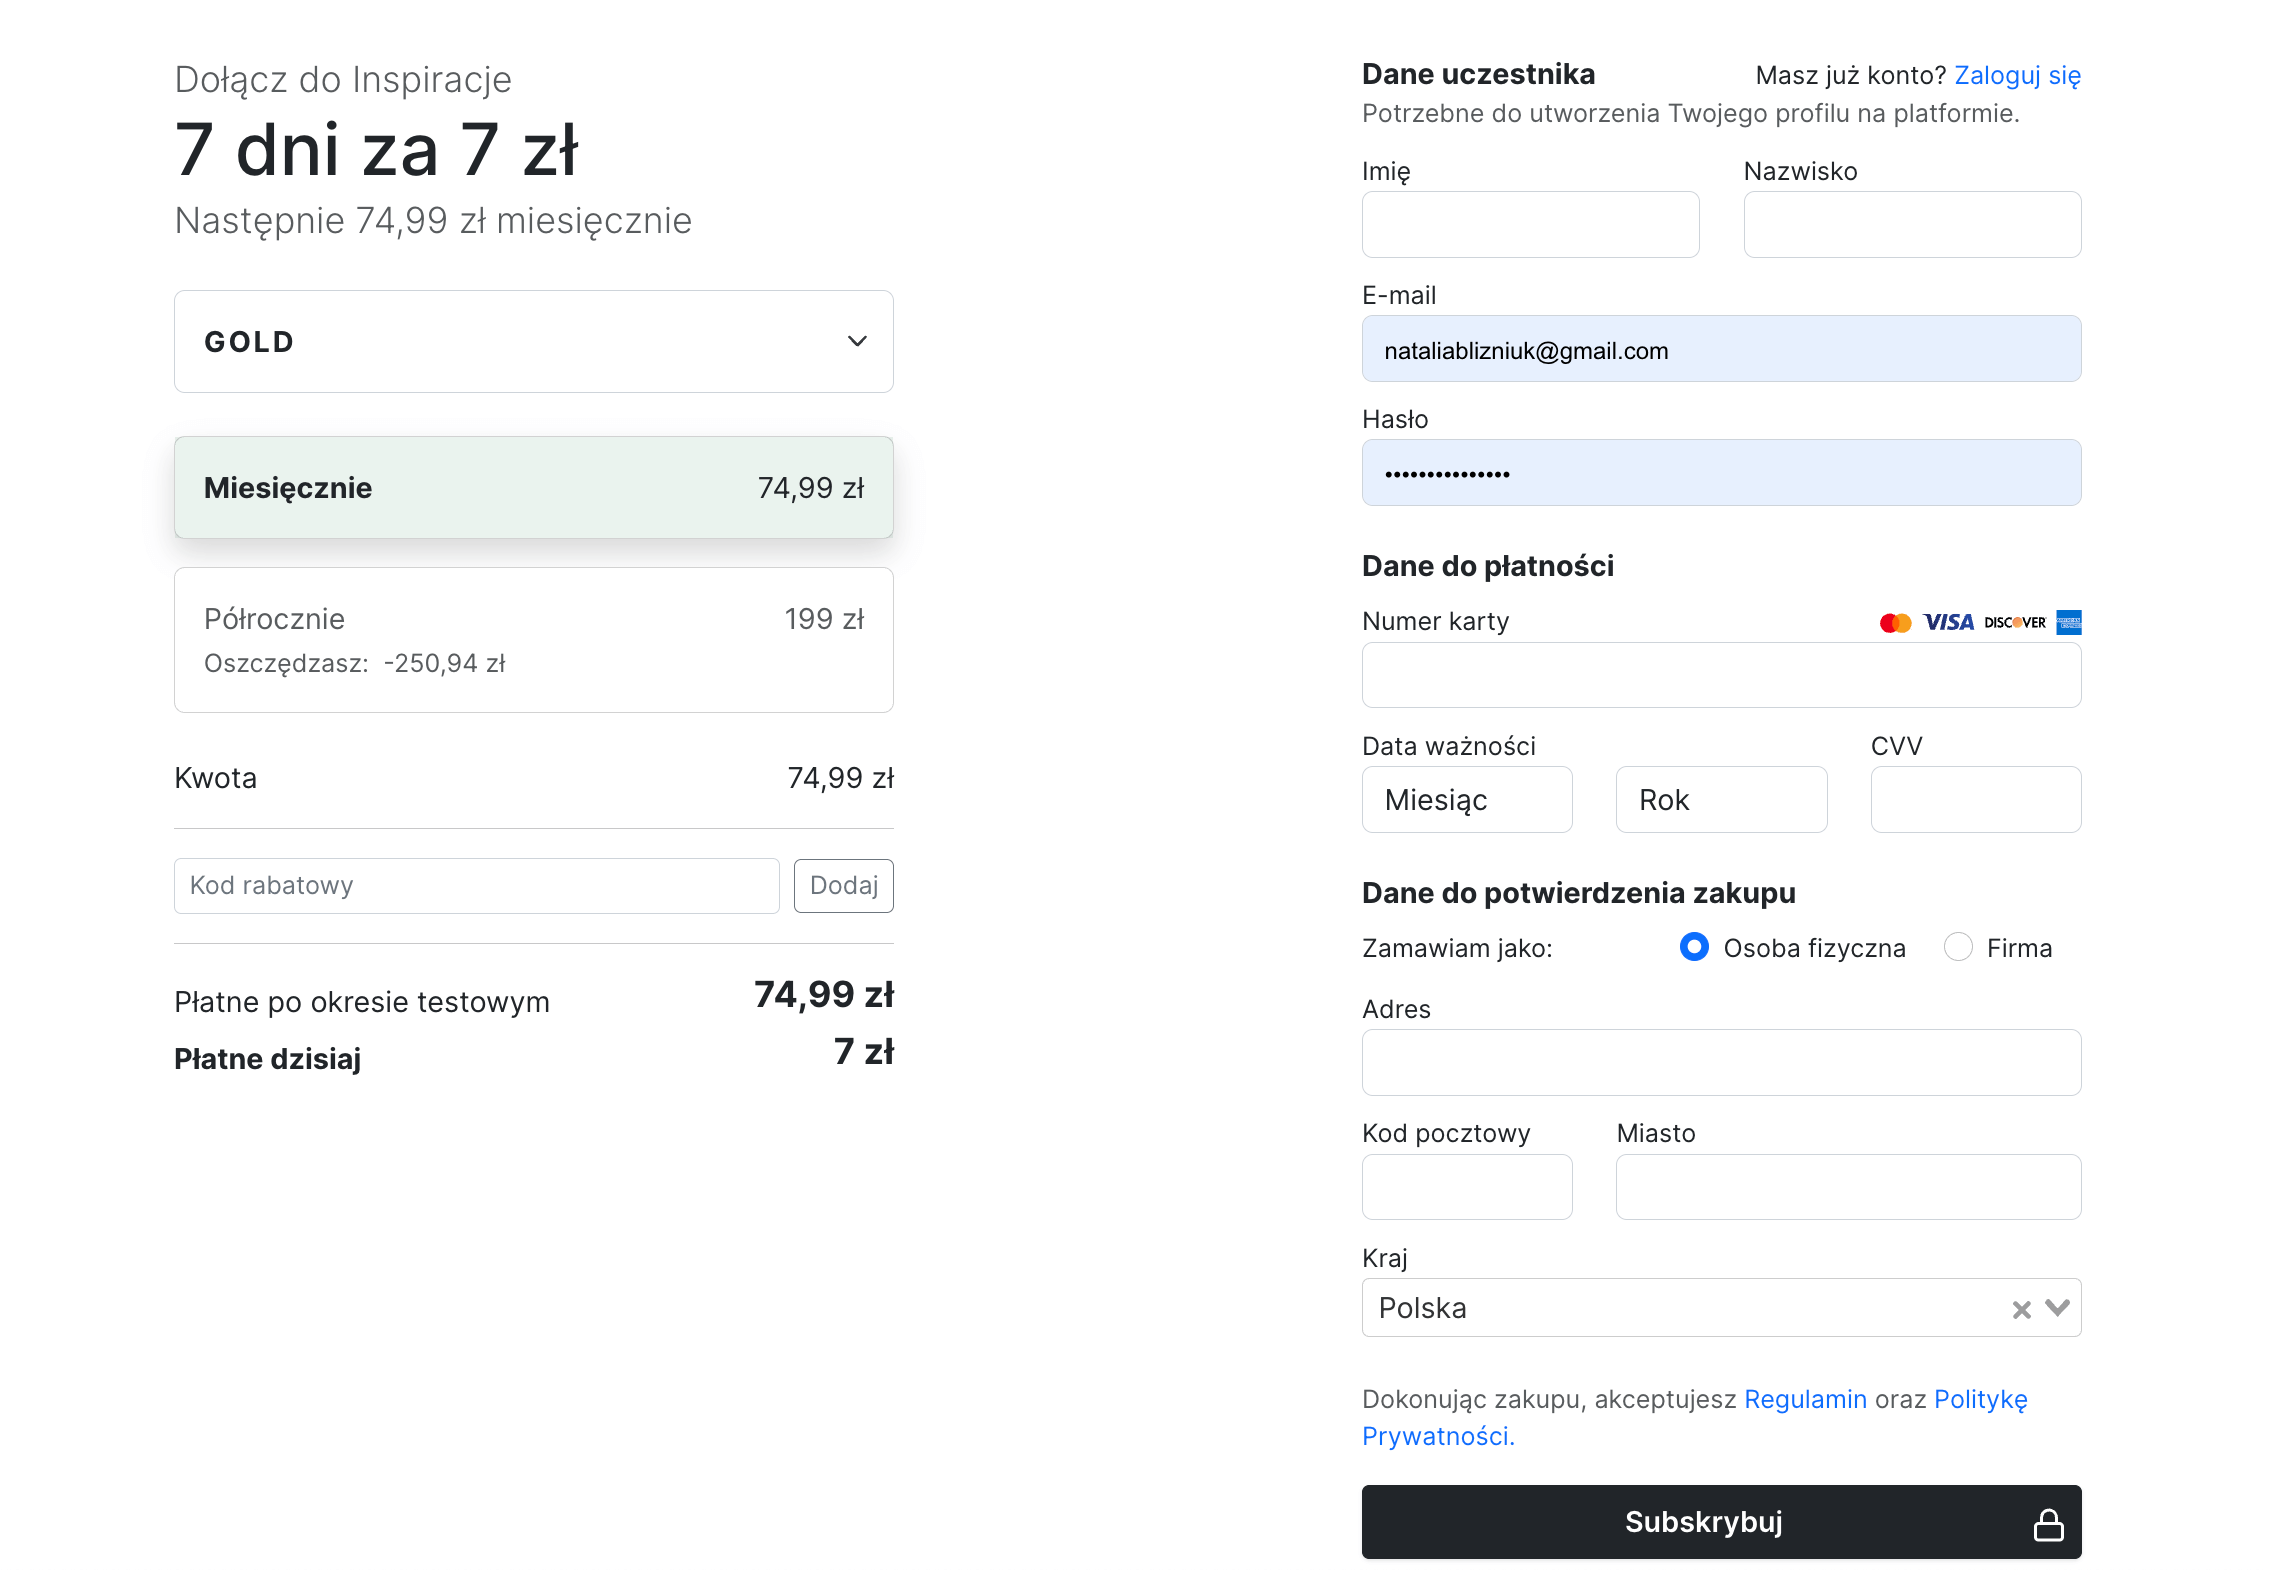The image size is (2270, 1570).
Task: Open the Miesiąc expiry dropdown
Action: tap(1466, 800)
